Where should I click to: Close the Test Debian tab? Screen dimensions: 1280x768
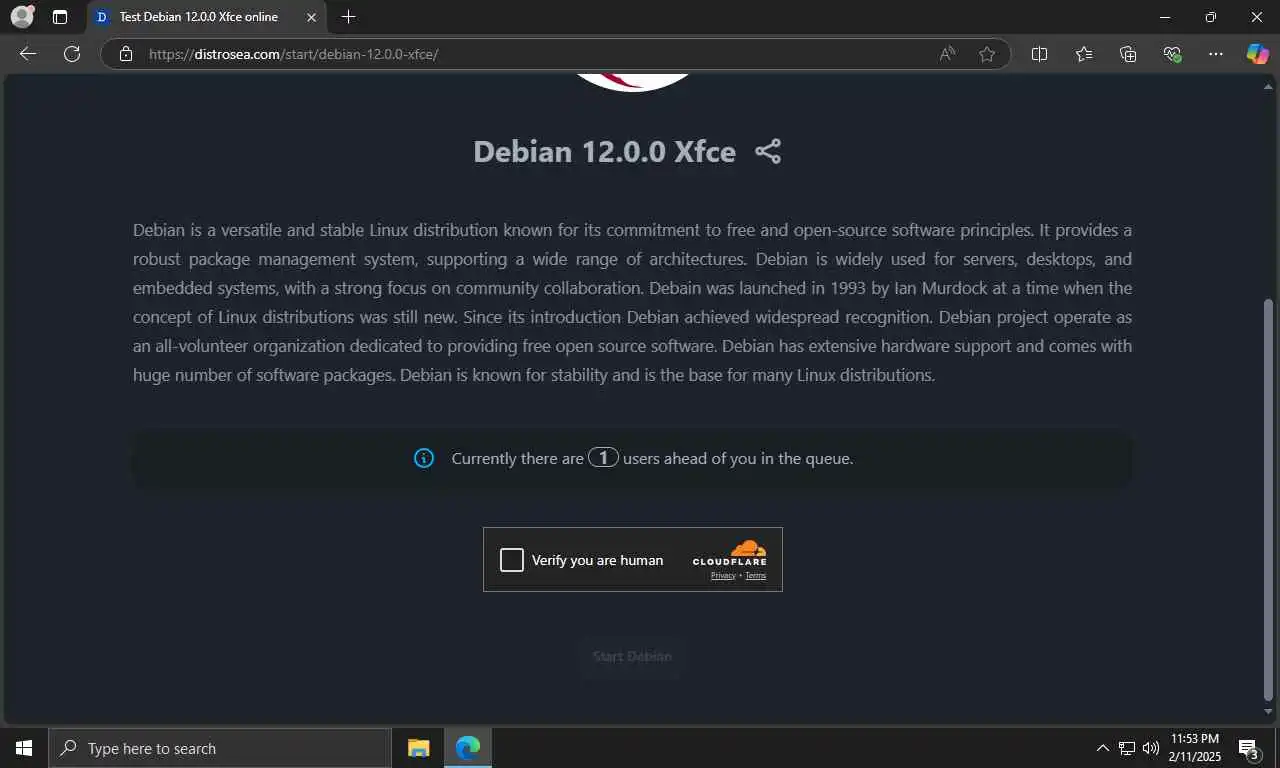point(311,17)
